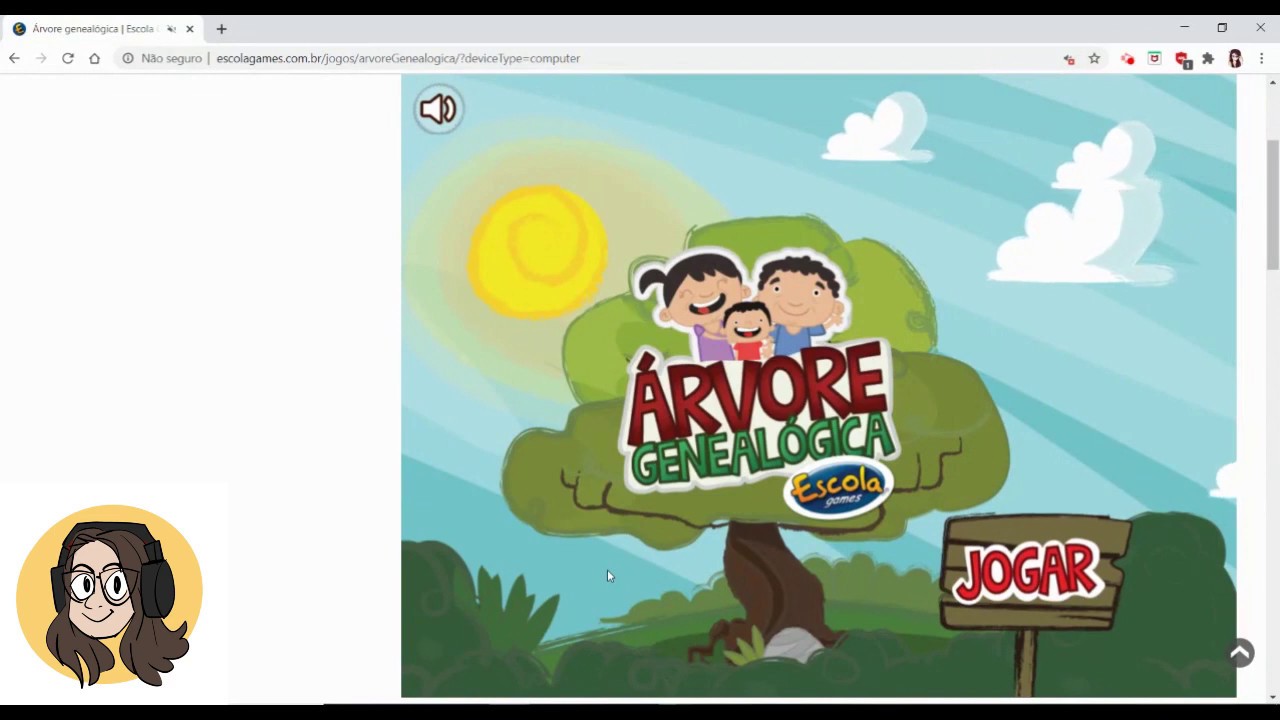The height and width of the screenshot is (720, 1280).
Task: Click the ÁRVORE GENEALÓGICA title logo
Action: tap(760, 415)
